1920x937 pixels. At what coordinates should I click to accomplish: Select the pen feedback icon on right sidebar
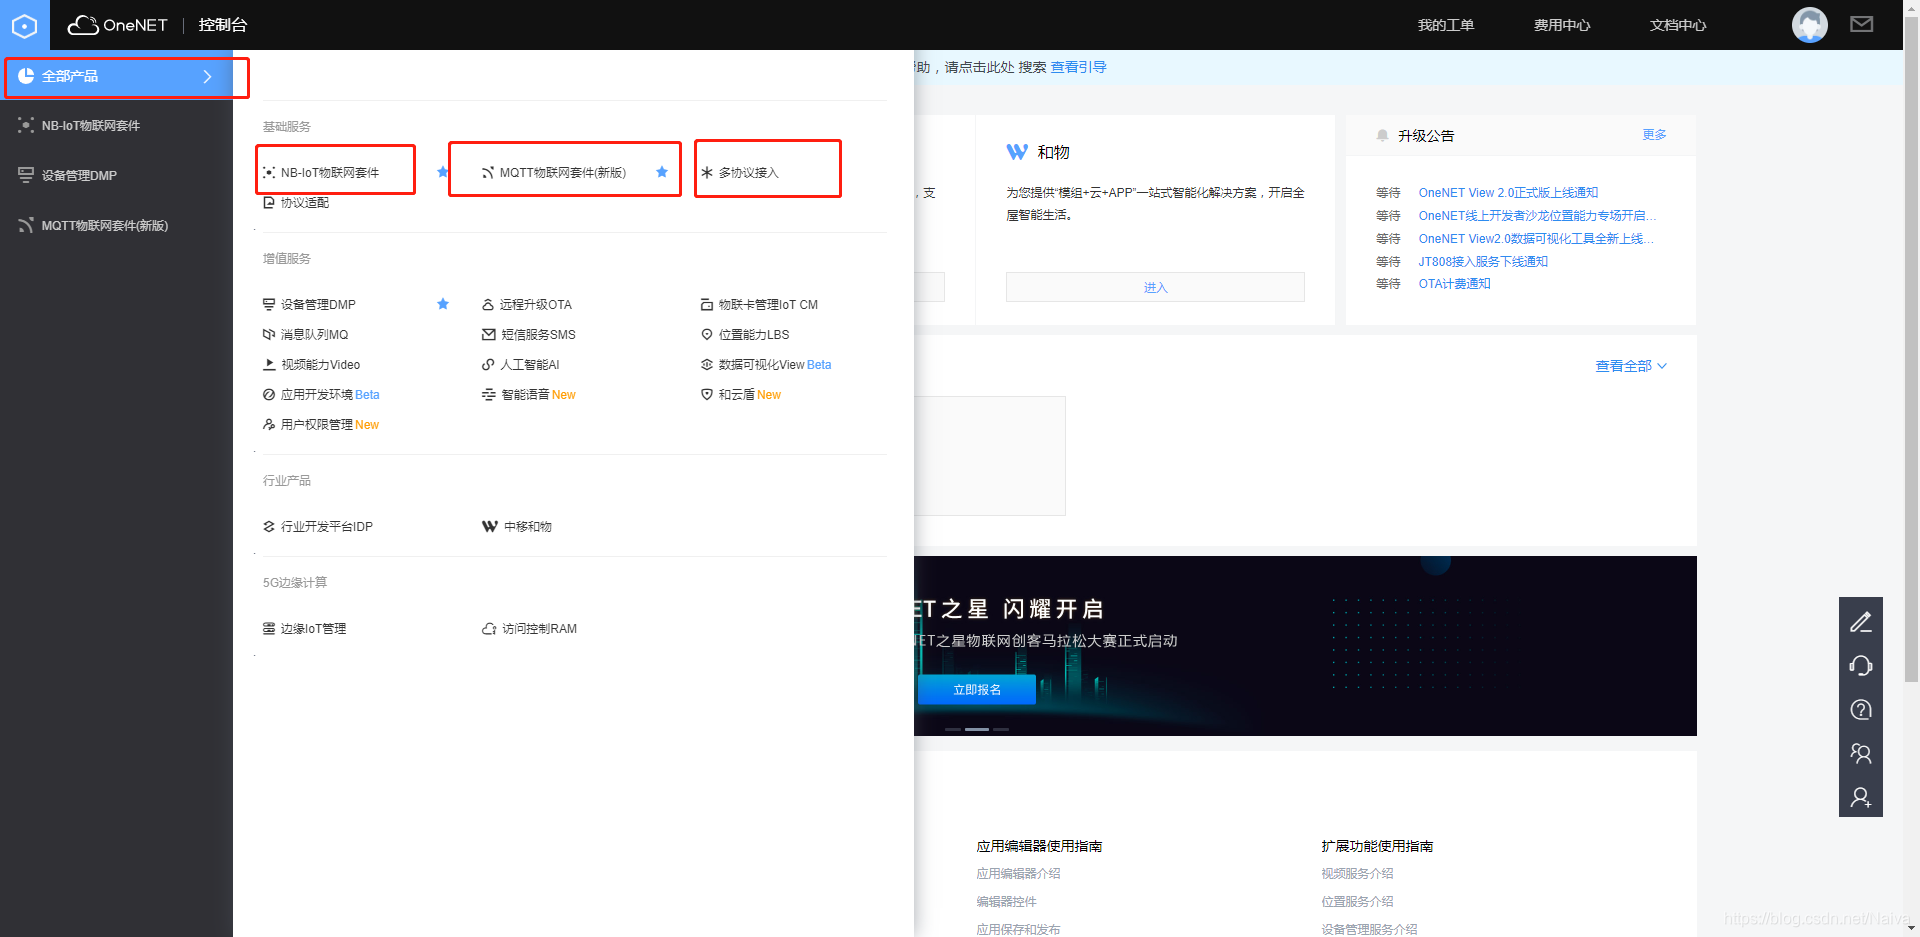(x=1861, y=621)
